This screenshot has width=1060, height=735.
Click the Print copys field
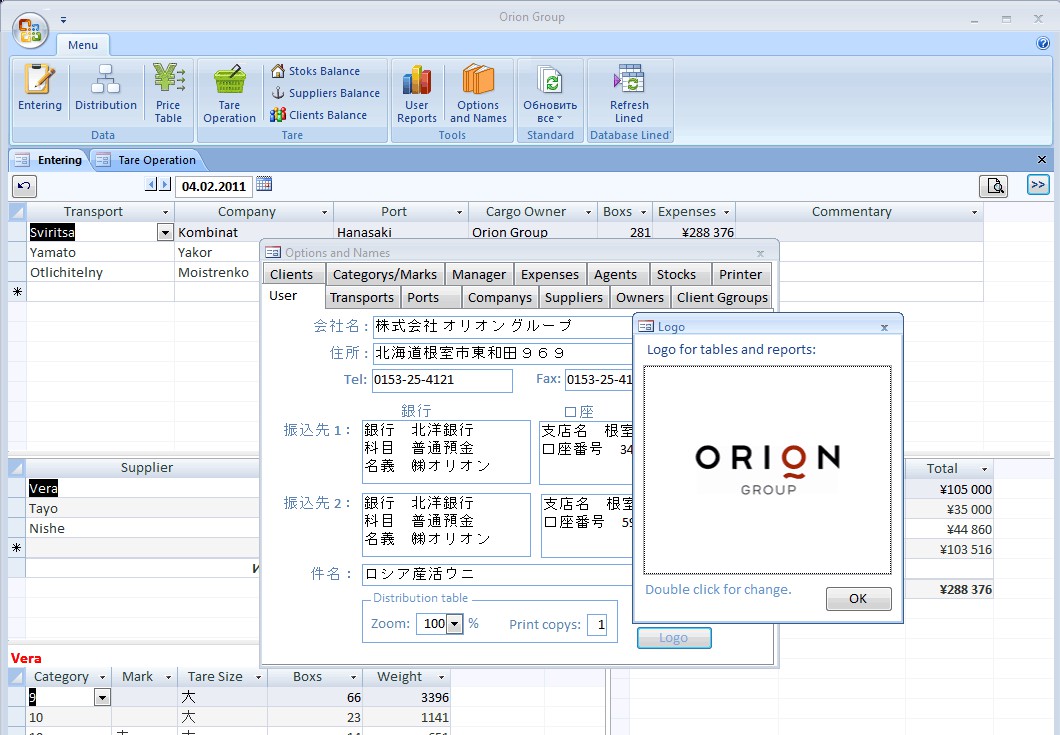coord(597,624)
